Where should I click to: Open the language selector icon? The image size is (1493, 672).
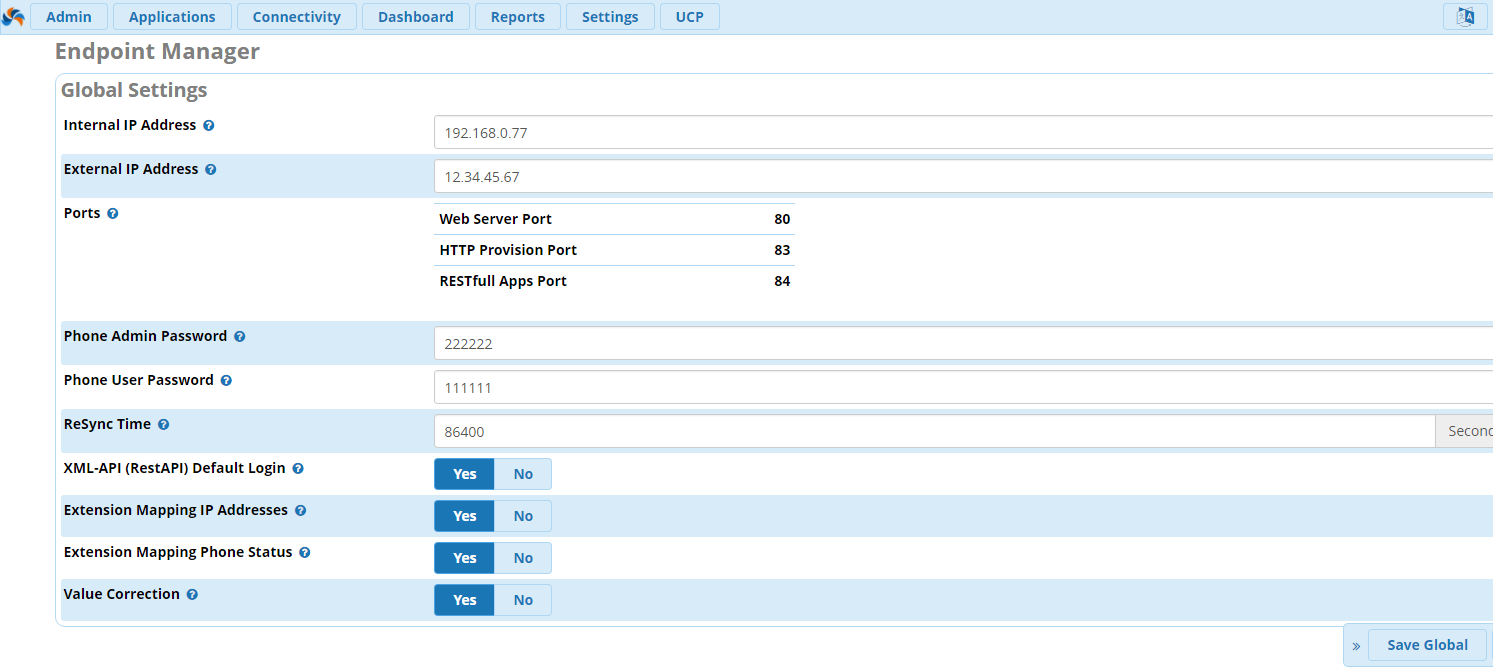click(1465, 17)
